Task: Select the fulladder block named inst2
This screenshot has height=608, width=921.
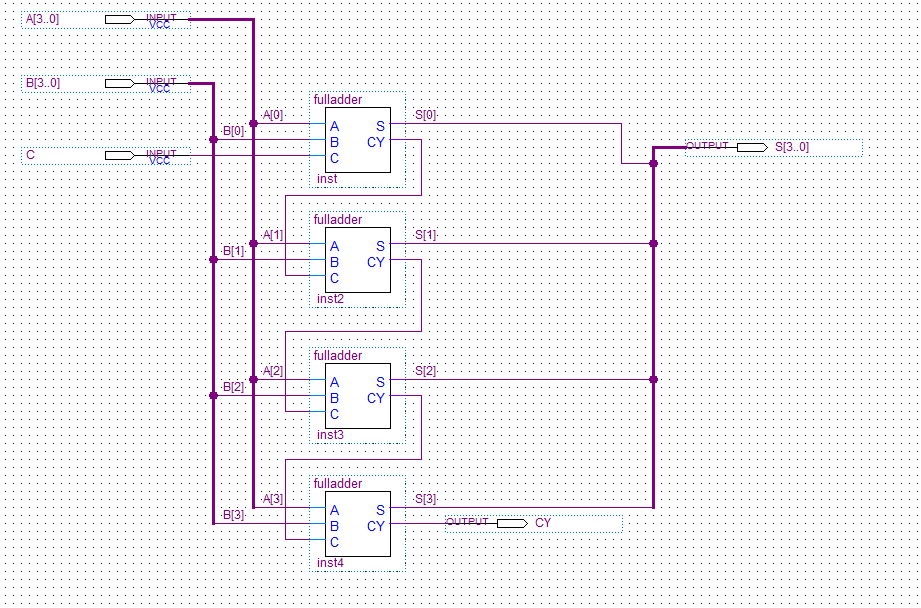Action: coord(358,260)
